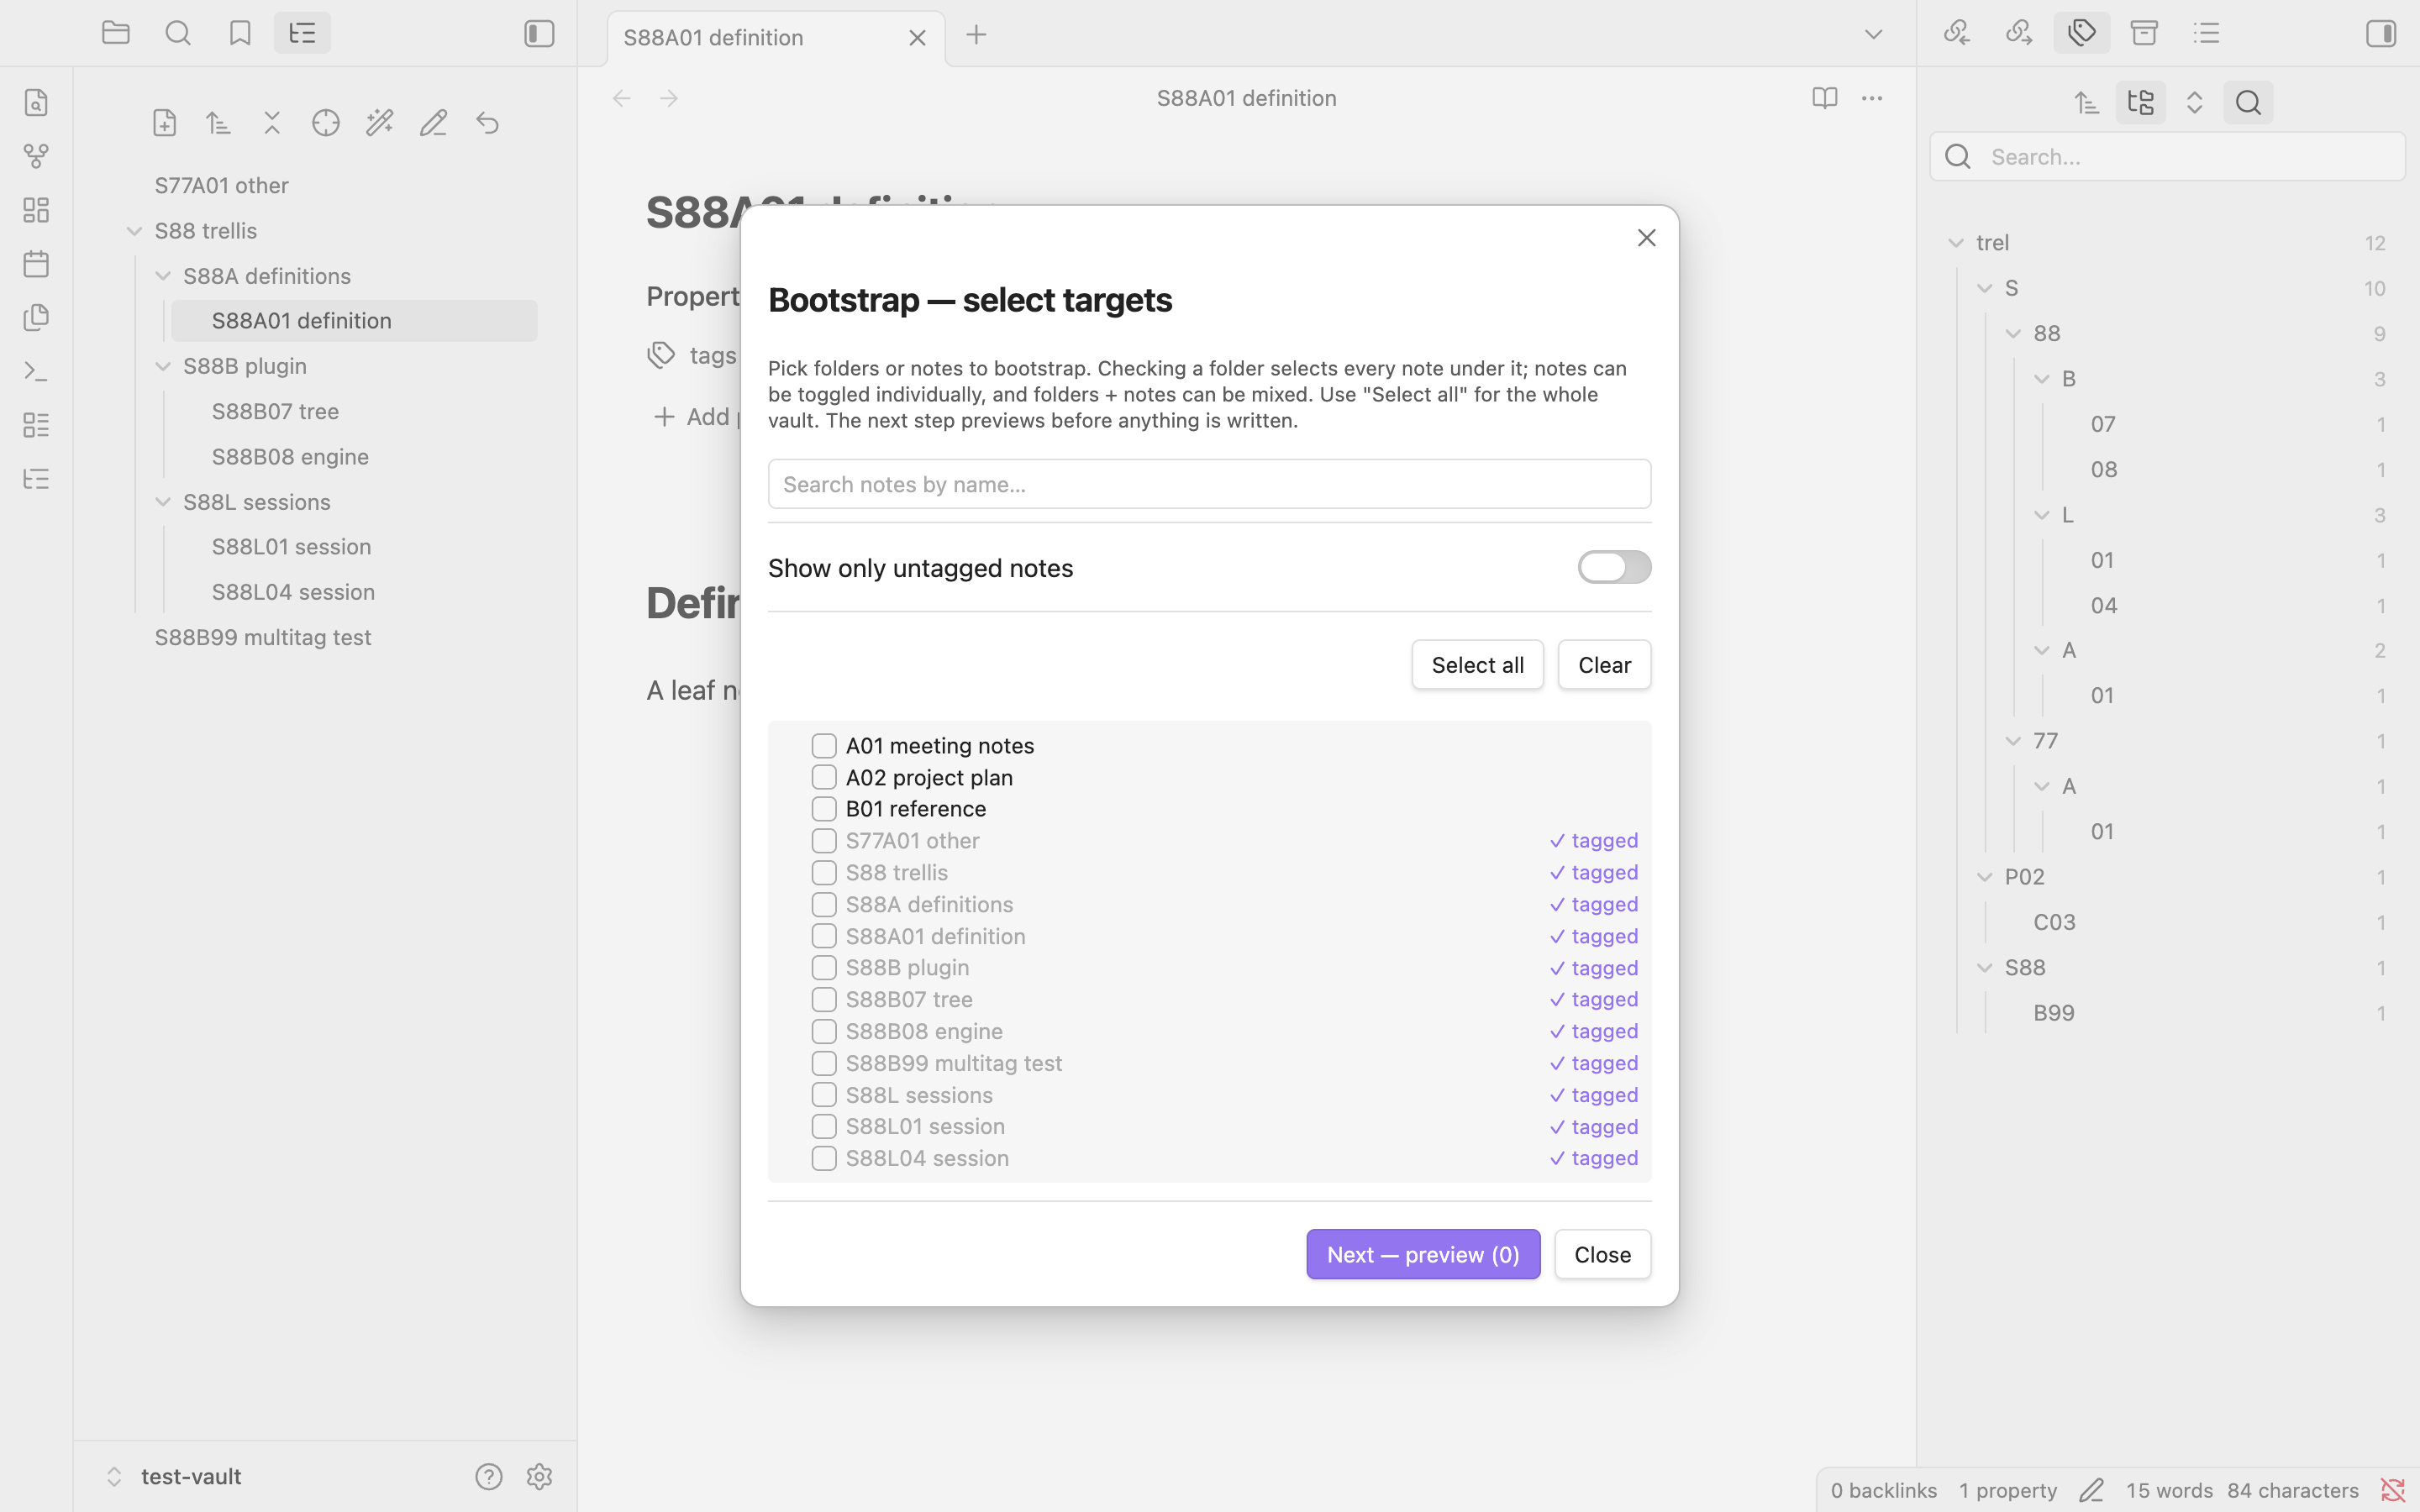Open templates icon in ribbon

pyautogui.click(x=36, y=318)
